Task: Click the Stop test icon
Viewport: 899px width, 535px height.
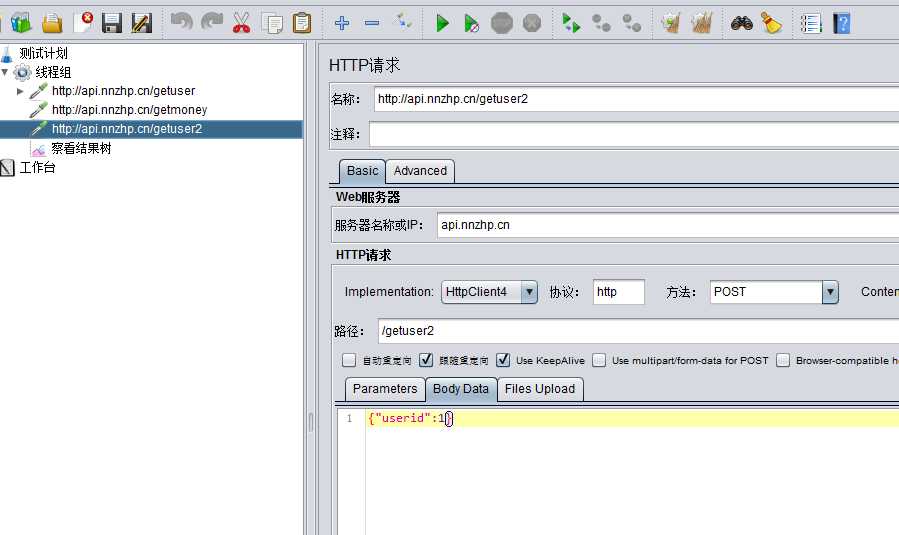Action: click(502, 23)
